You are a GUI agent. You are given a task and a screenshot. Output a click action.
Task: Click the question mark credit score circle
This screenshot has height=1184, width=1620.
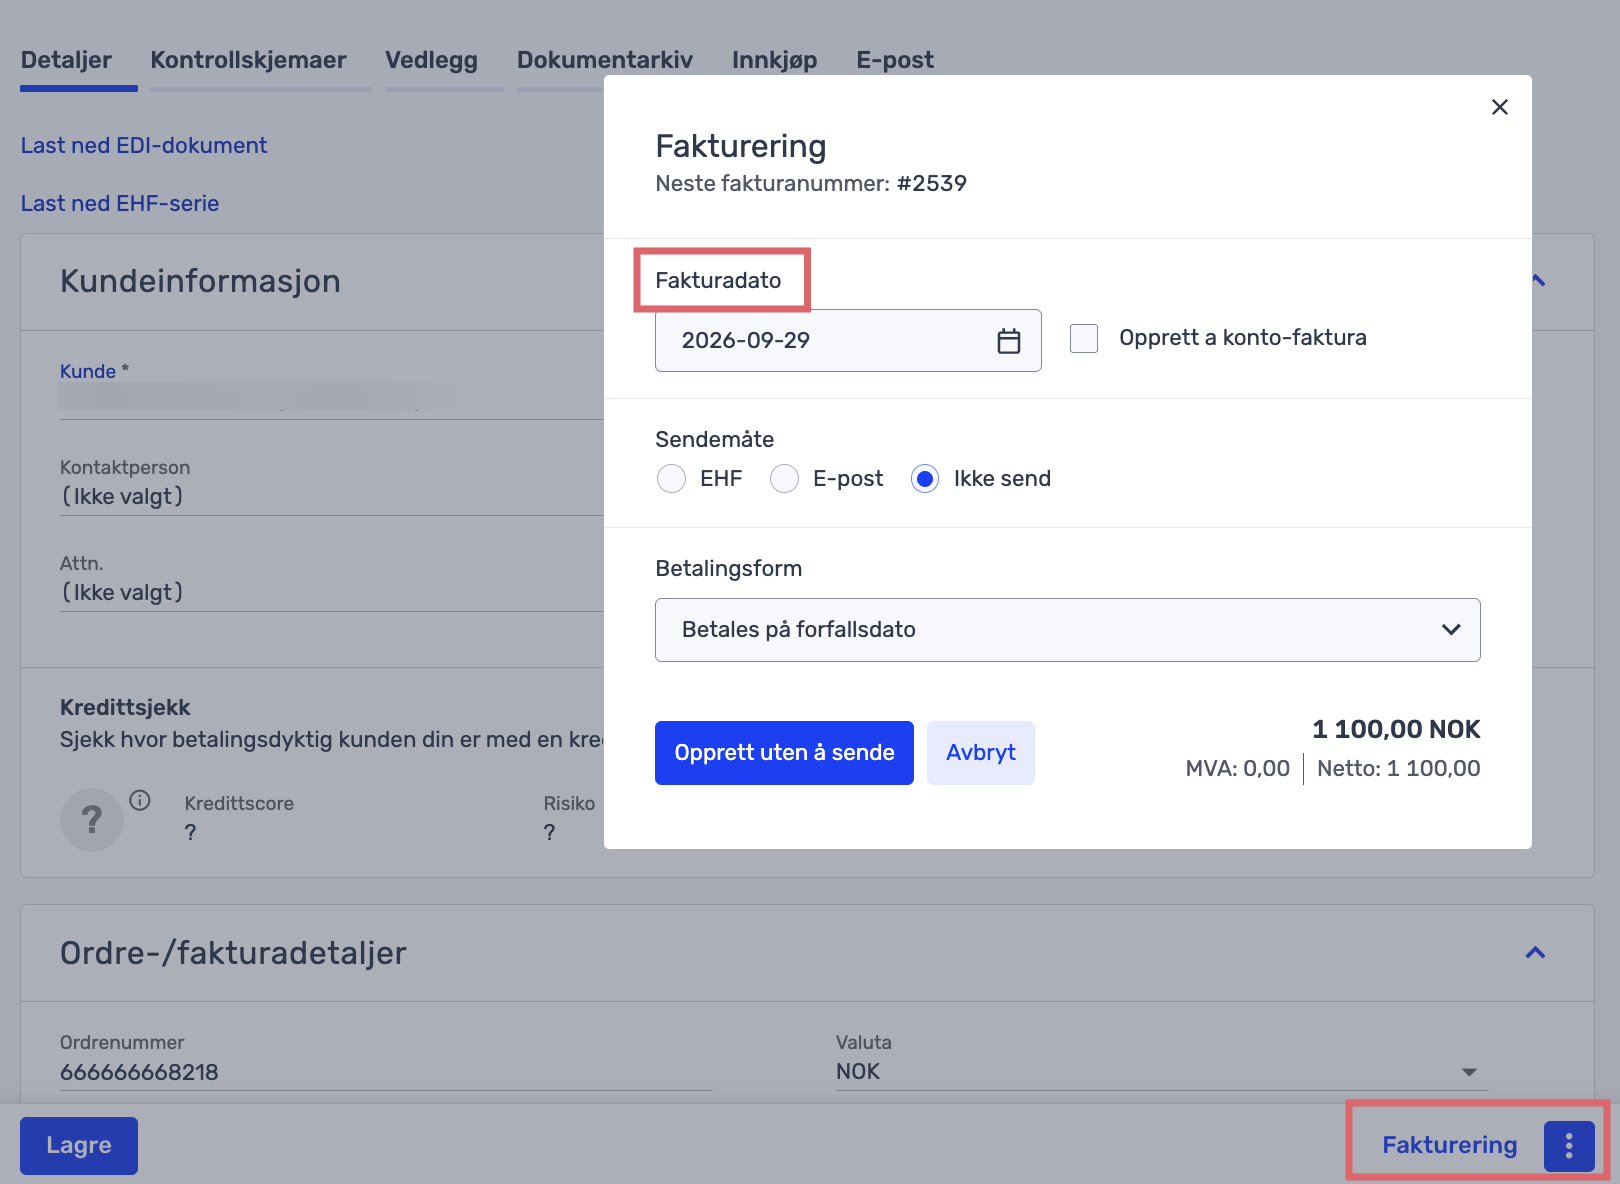coord(92,820)
